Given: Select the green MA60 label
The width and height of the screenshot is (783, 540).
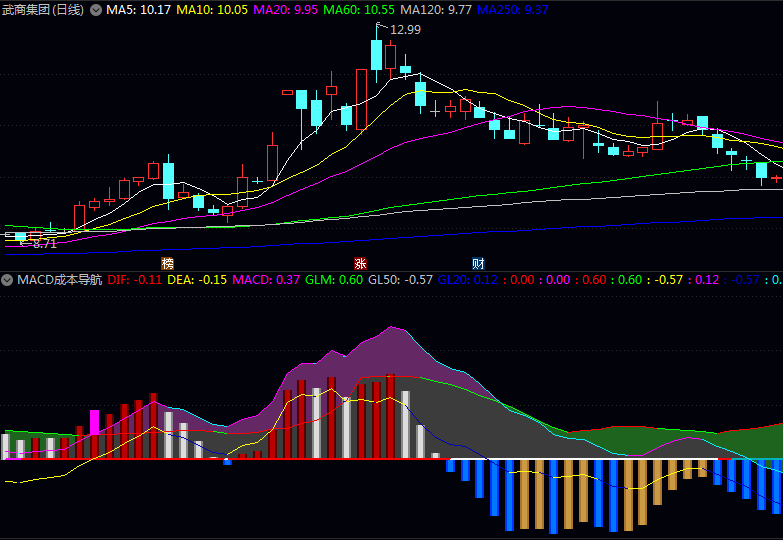Looking at the screenshot, I should (x=358, y=10).
